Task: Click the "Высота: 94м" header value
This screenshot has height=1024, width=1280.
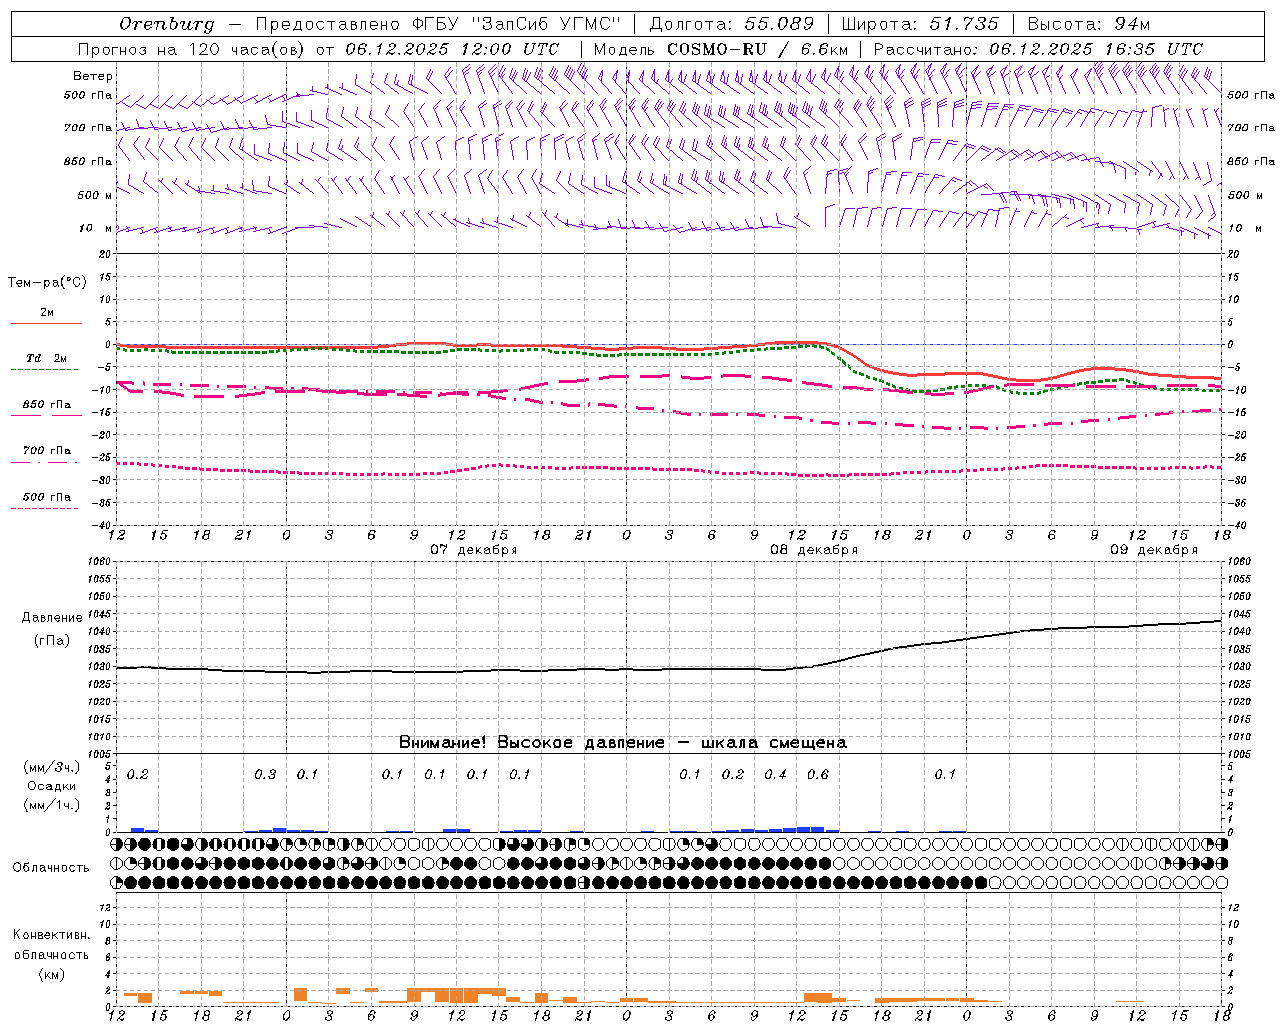Action: point(1089,24)
